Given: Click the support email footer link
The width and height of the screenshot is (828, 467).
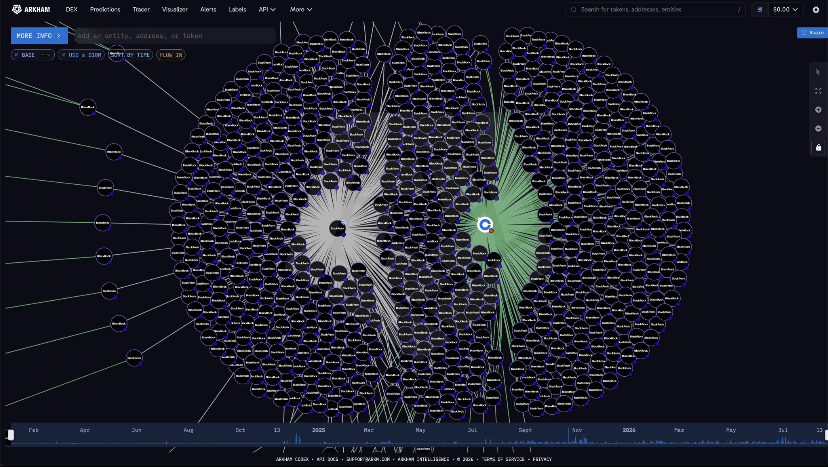Looking at the screenshot, I should tap(368, 460).
